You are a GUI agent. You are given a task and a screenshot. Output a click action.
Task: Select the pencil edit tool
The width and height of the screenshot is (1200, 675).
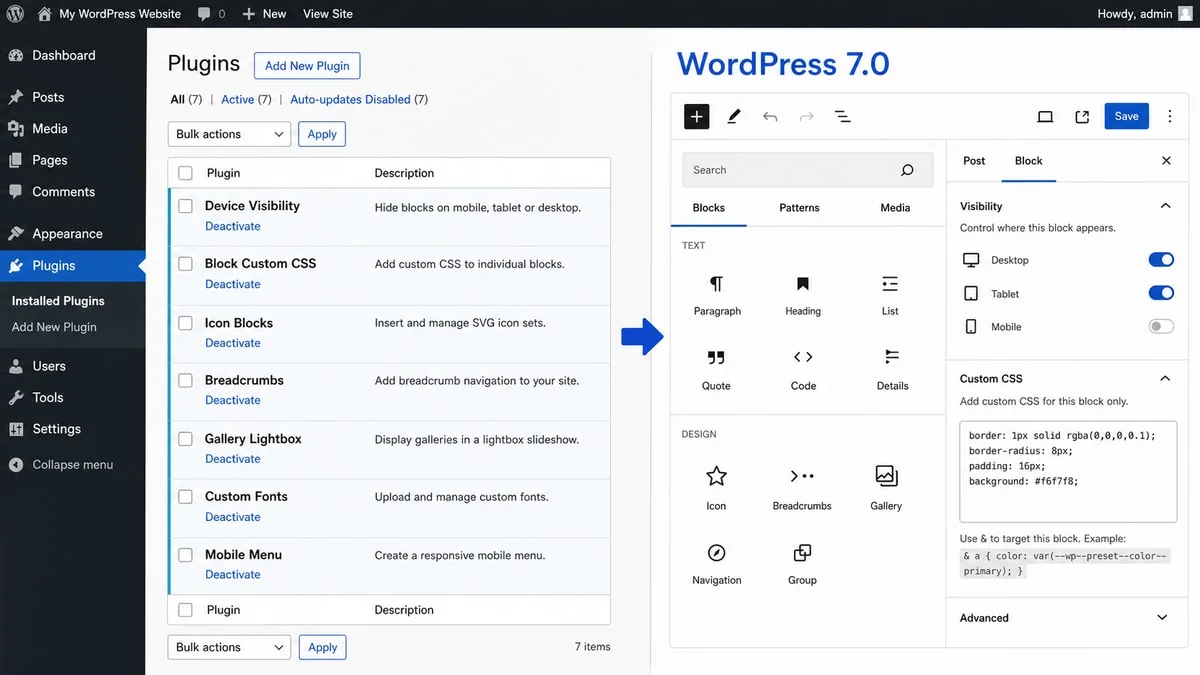pos(733,116)
